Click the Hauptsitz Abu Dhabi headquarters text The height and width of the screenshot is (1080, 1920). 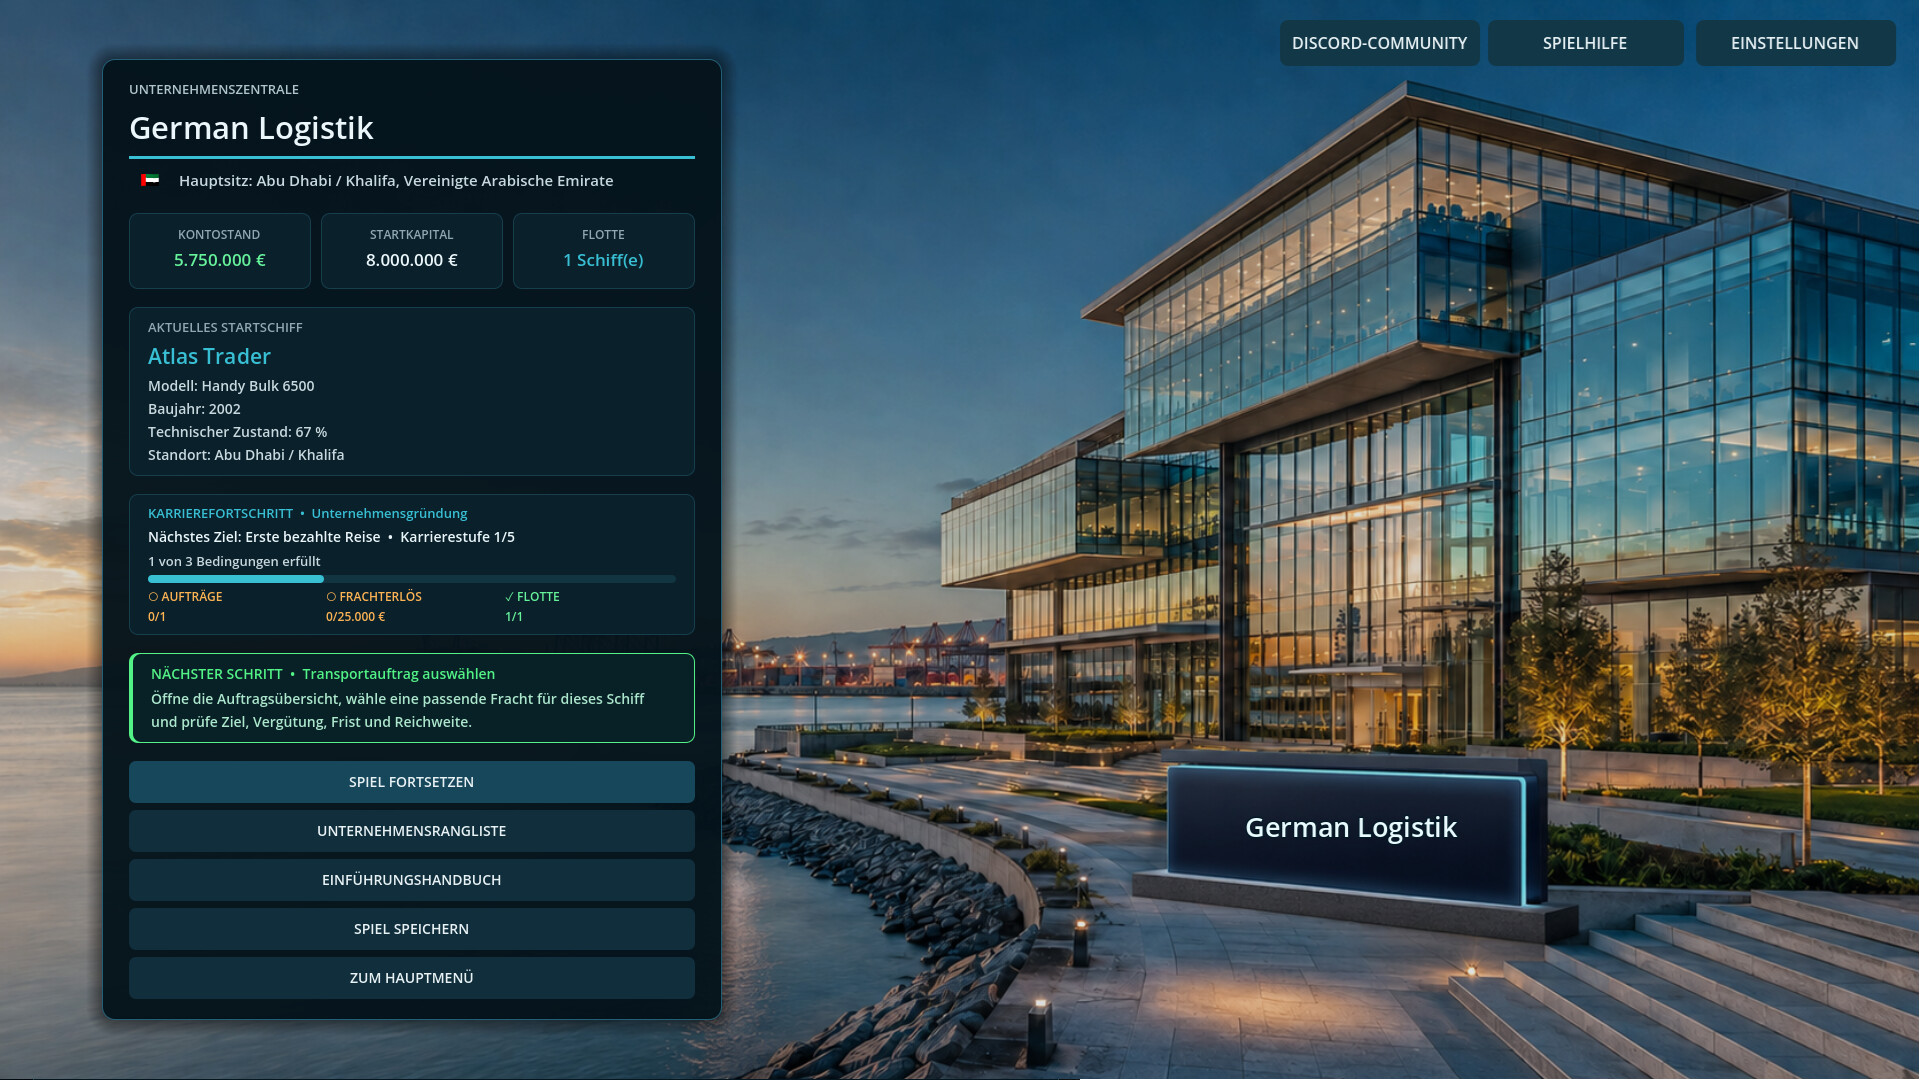point(396,181)
